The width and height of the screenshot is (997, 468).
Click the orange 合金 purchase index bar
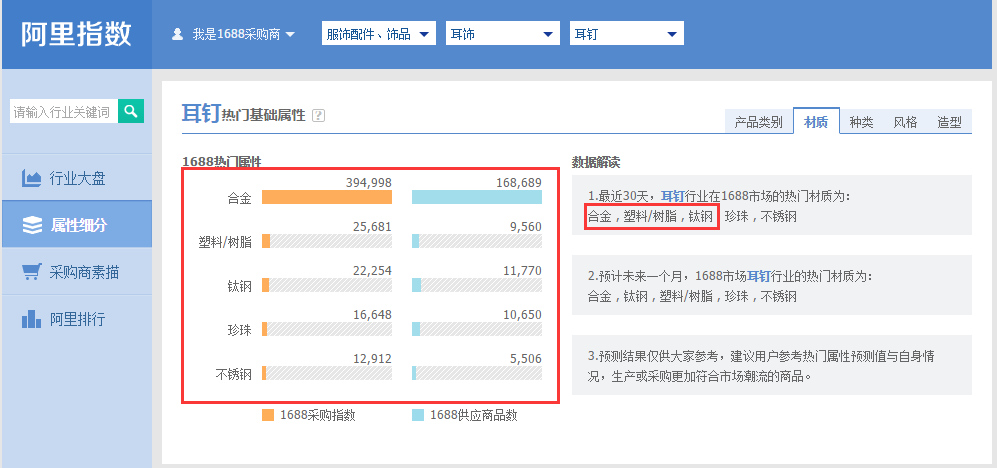point(326,197)
